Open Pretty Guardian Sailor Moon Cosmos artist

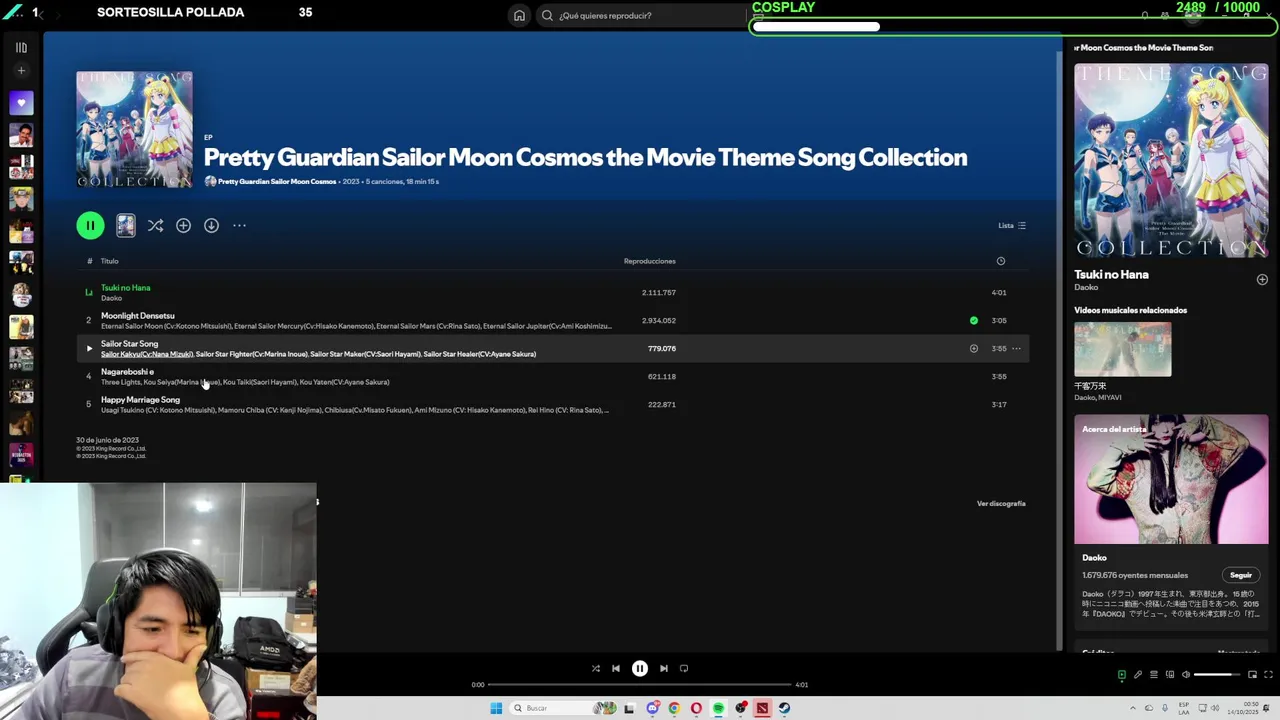coord(277,182)
